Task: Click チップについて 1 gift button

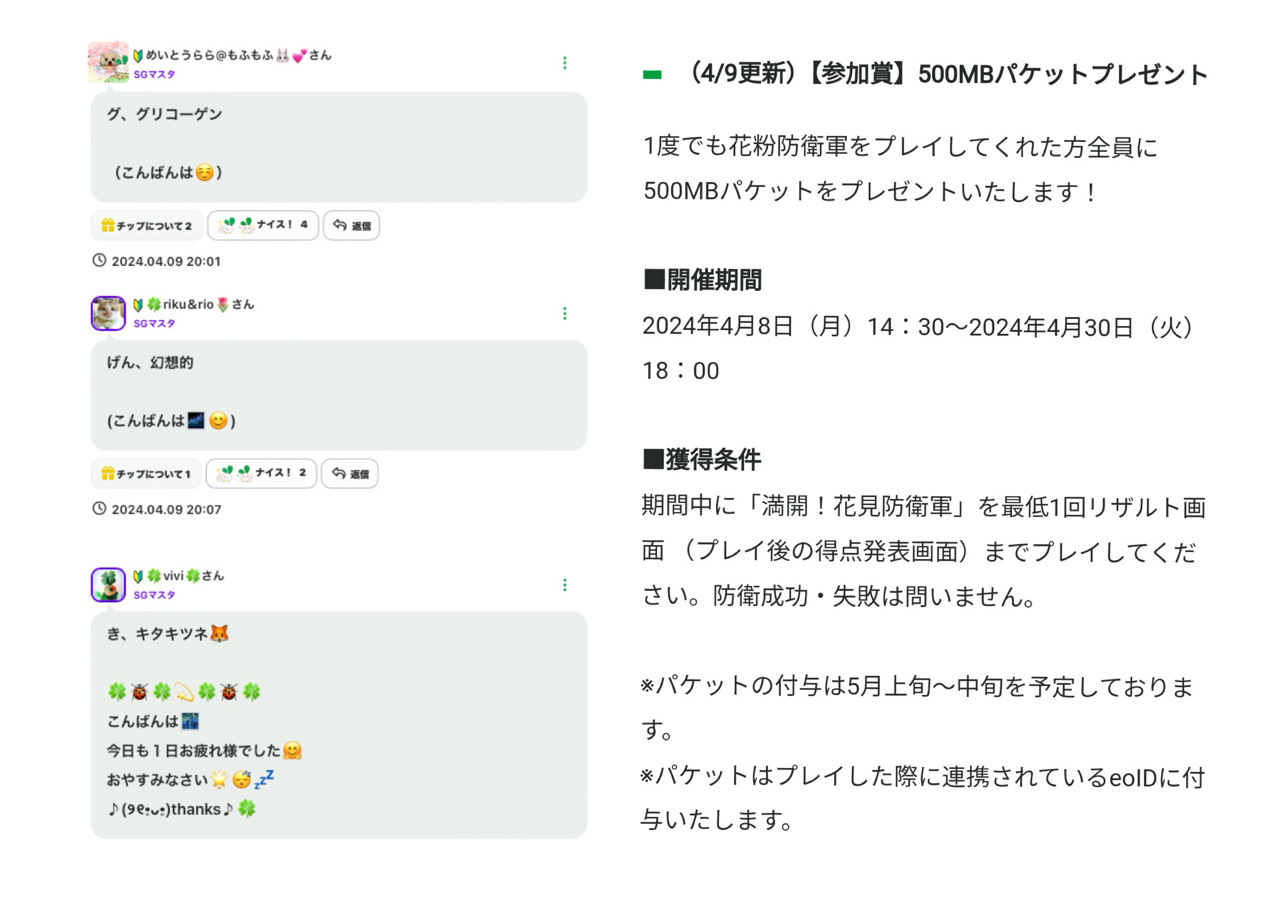Action: [146, 474]
